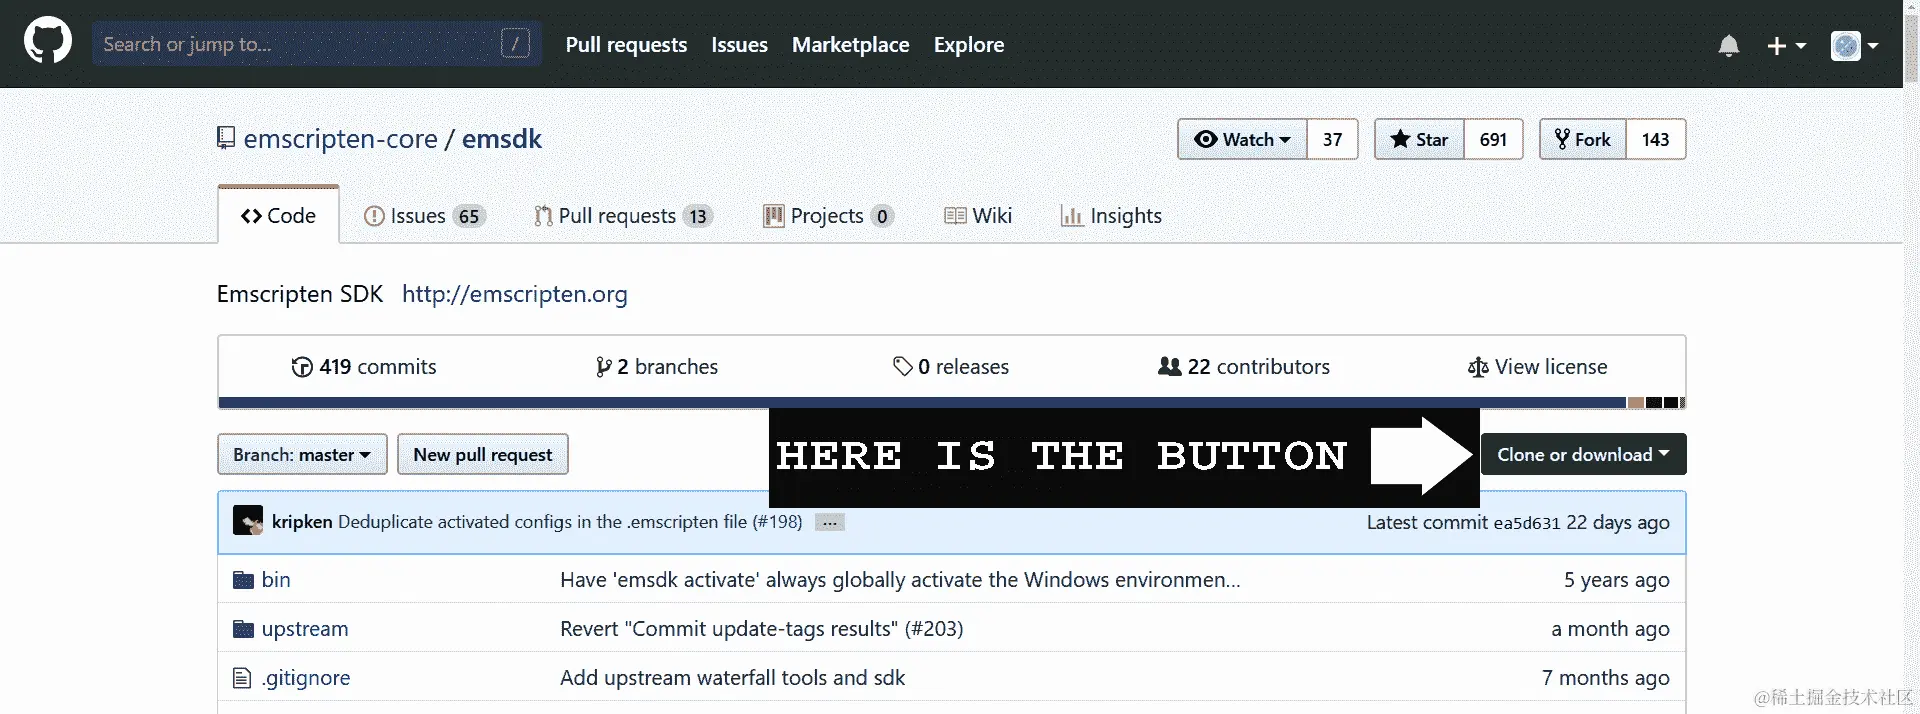Expand commit message ellipsis button
Viewport: 1920px width, 714px height.
point(830,522)
